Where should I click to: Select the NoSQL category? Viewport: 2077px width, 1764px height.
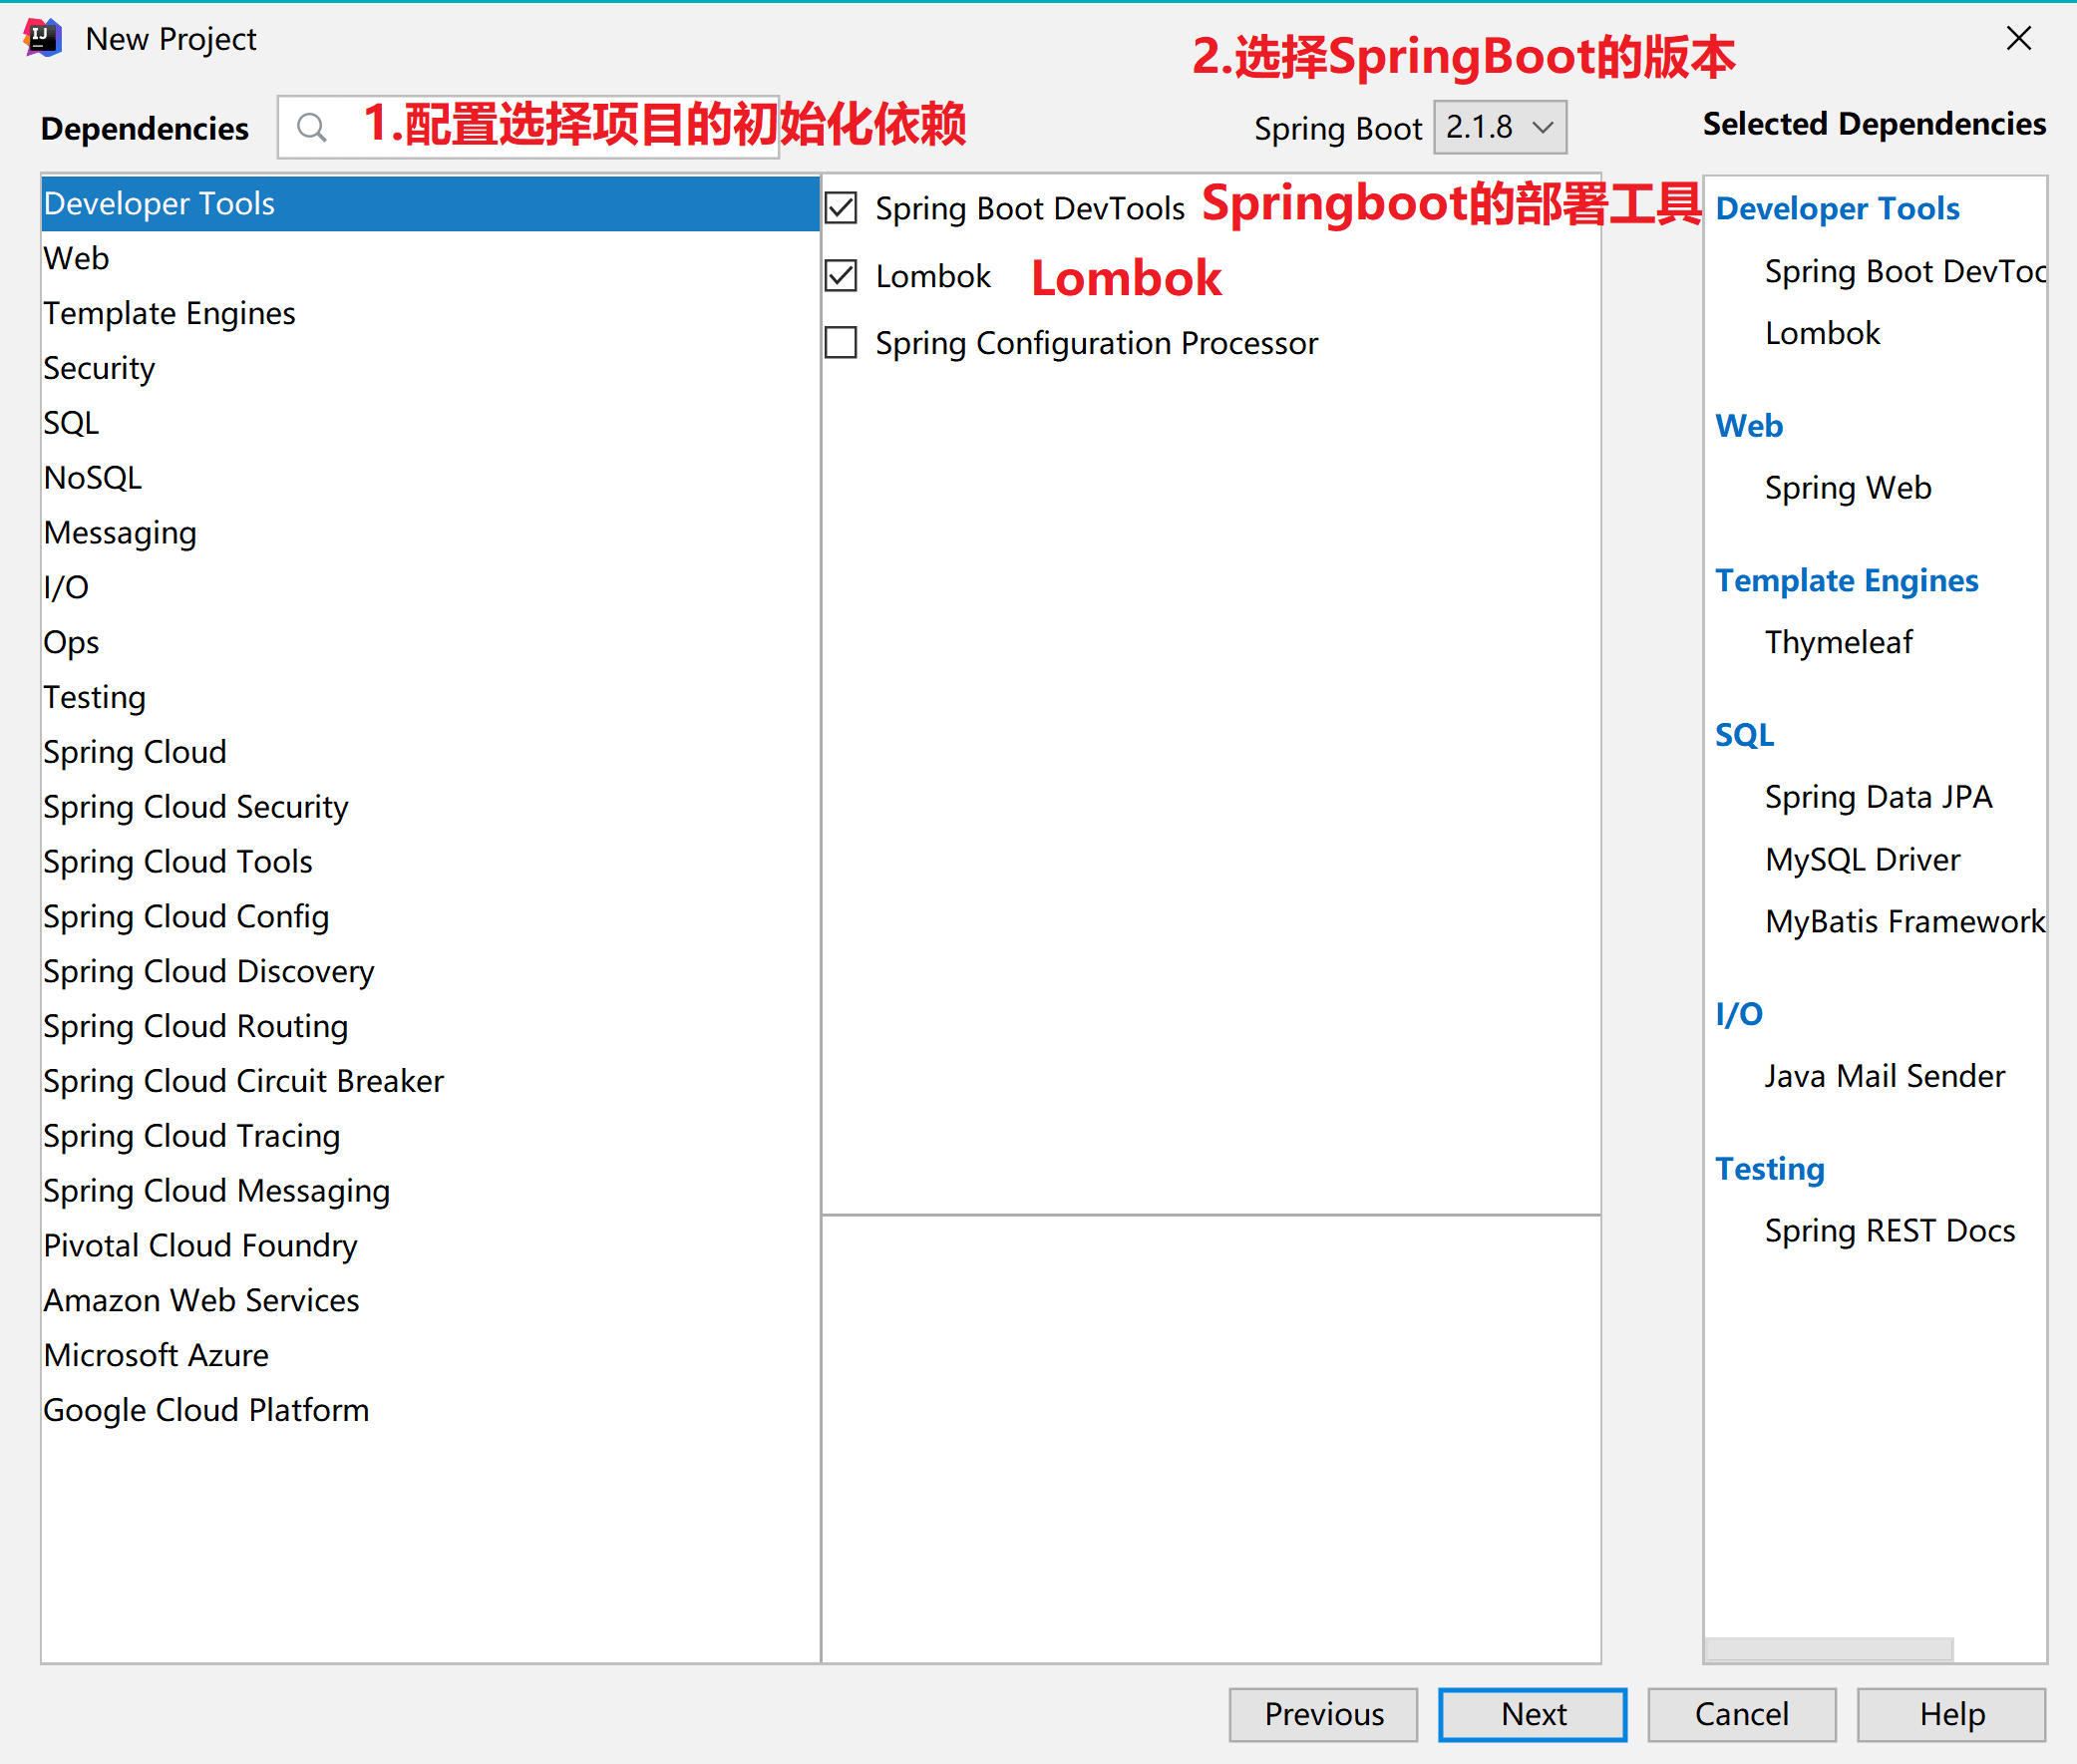pyautogui.click(x=92, y=478)
